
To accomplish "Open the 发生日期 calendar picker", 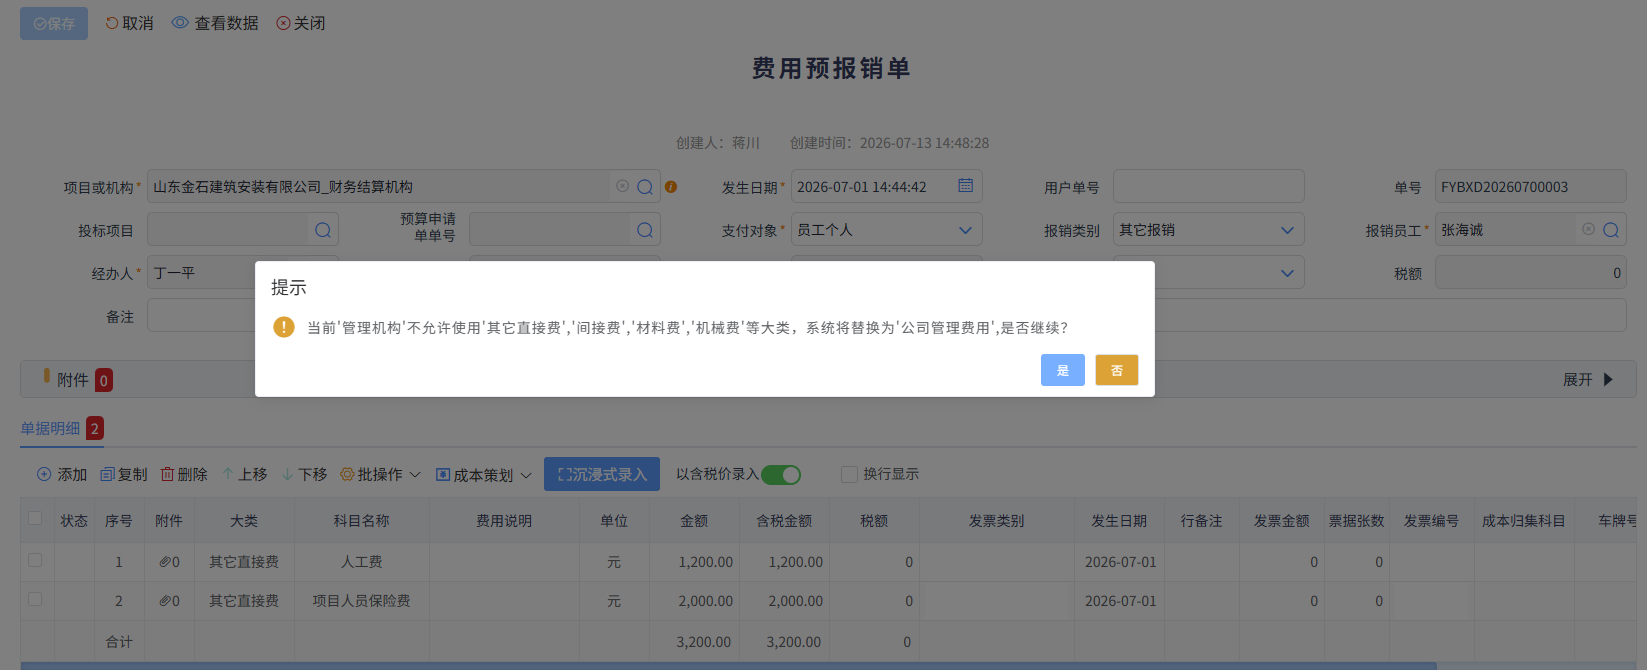I will point(965,186).
